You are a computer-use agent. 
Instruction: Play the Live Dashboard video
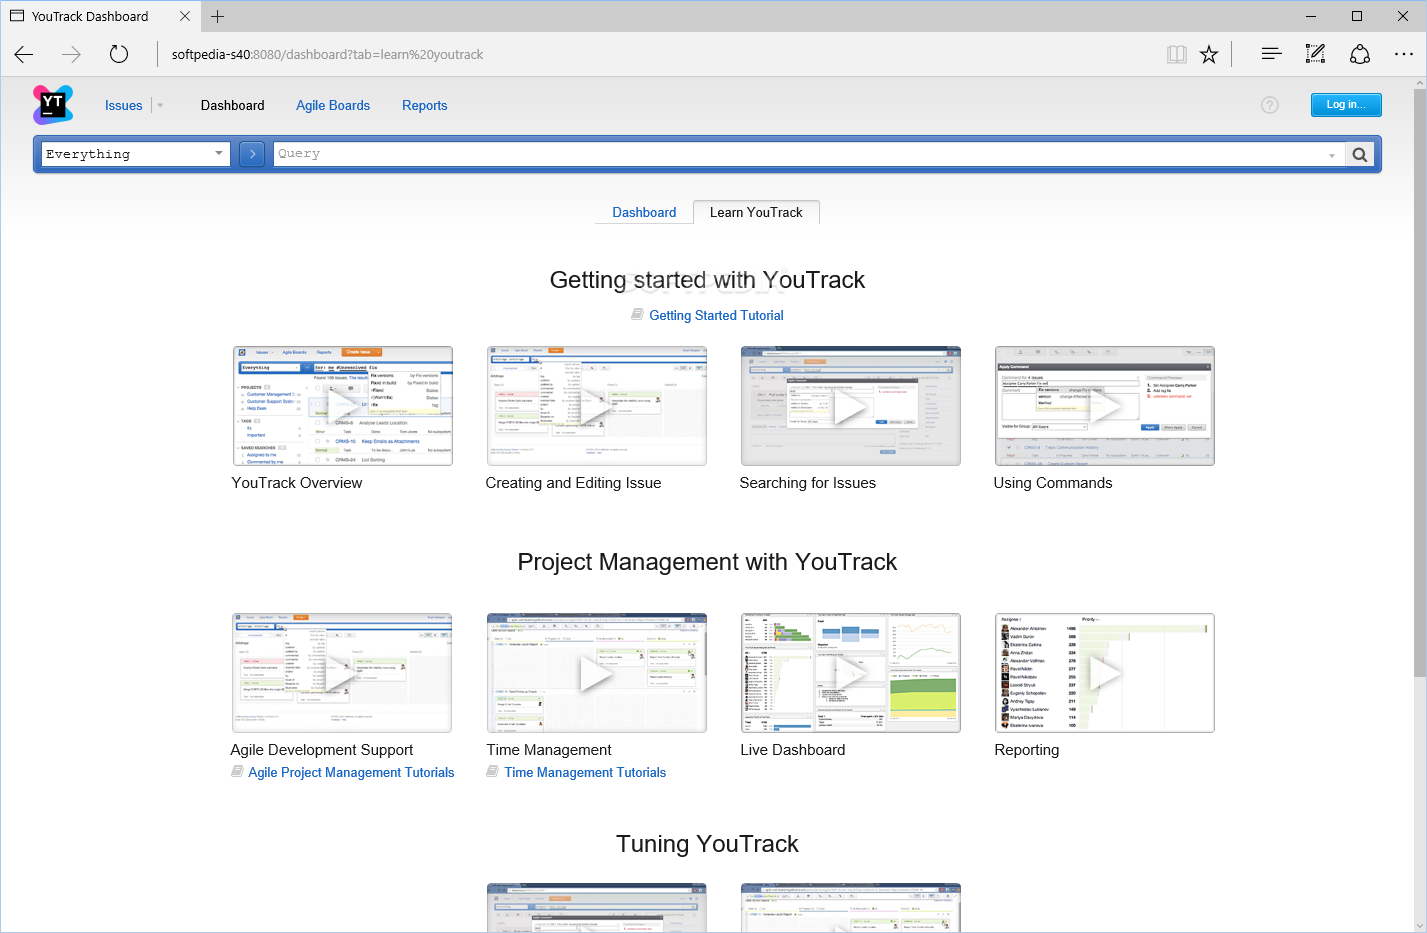click(x=851, y=673)
